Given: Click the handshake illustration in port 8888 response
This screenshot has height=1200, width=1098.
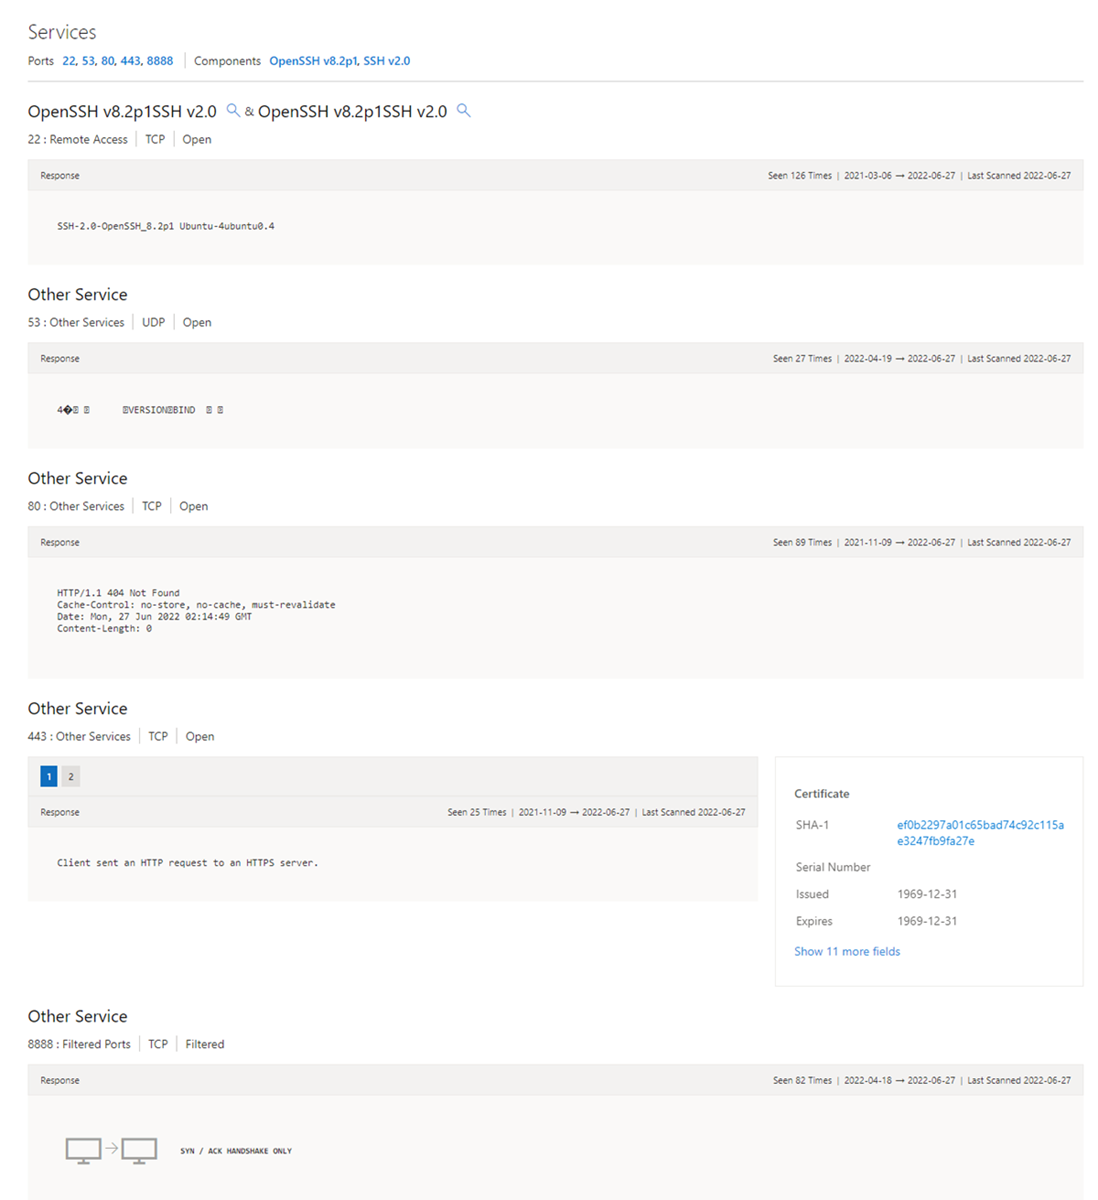Looking at the screenshot, I should [x=113, y=1150].
